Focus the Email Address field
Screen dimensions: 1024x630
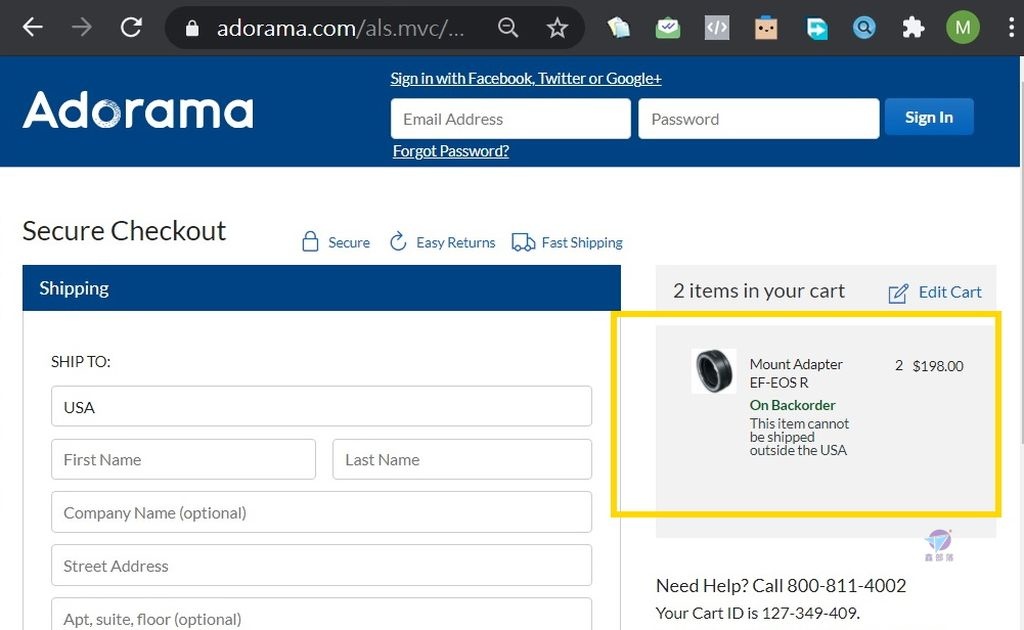(x=511, y=119)
